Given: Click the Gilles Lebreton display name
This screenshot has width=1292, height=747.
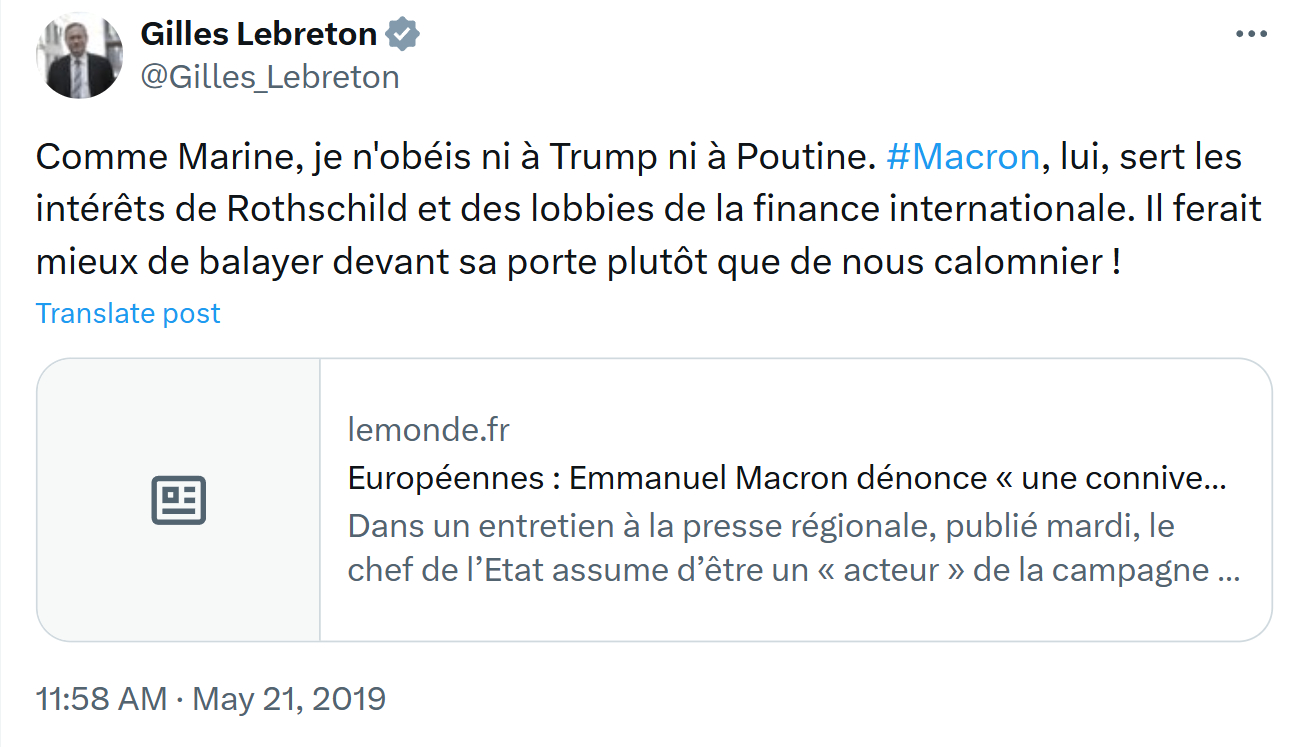Looking at the screenshot, I should (258, 35).
